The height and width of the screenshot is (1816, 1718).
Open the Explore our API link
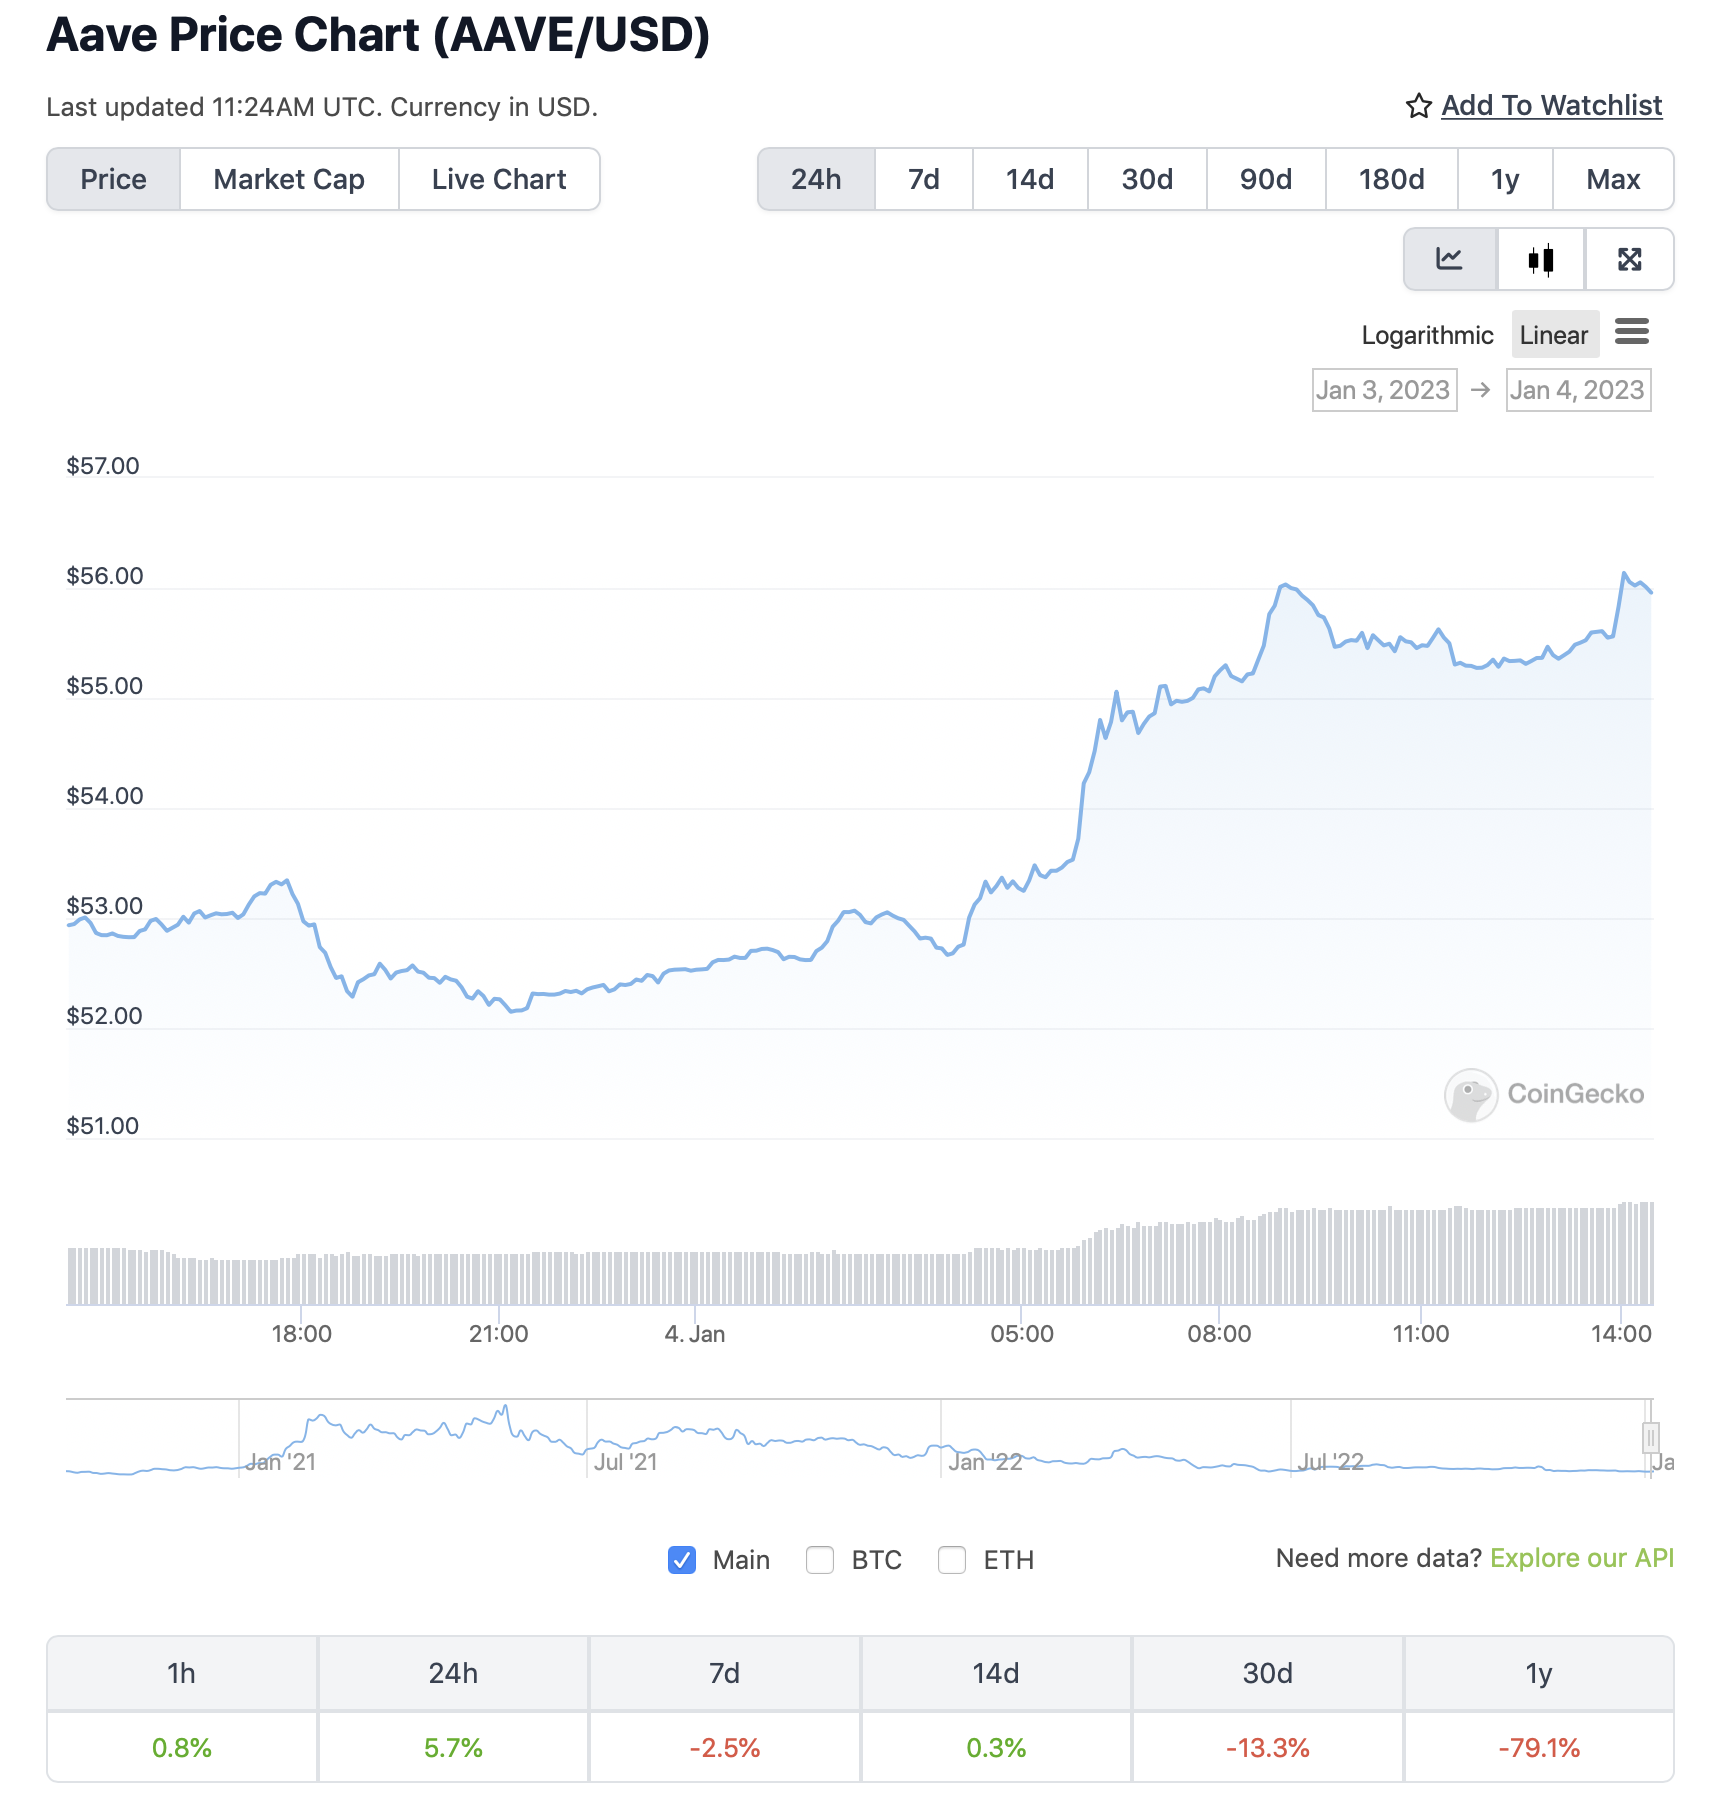pyautogui.click(x=1581, y=1558)
